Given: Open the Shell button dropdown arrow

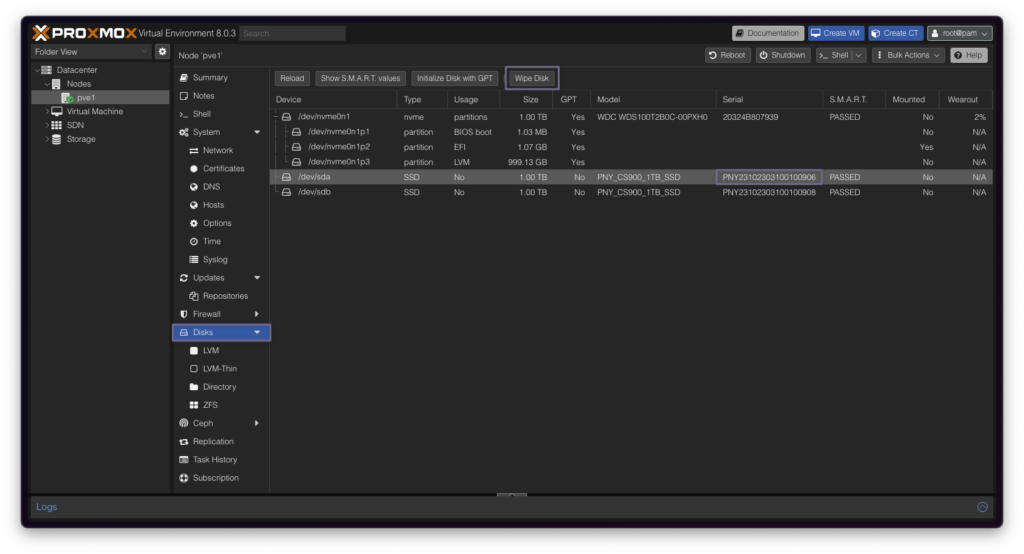Looking at the screenshot, I should 858,56.
